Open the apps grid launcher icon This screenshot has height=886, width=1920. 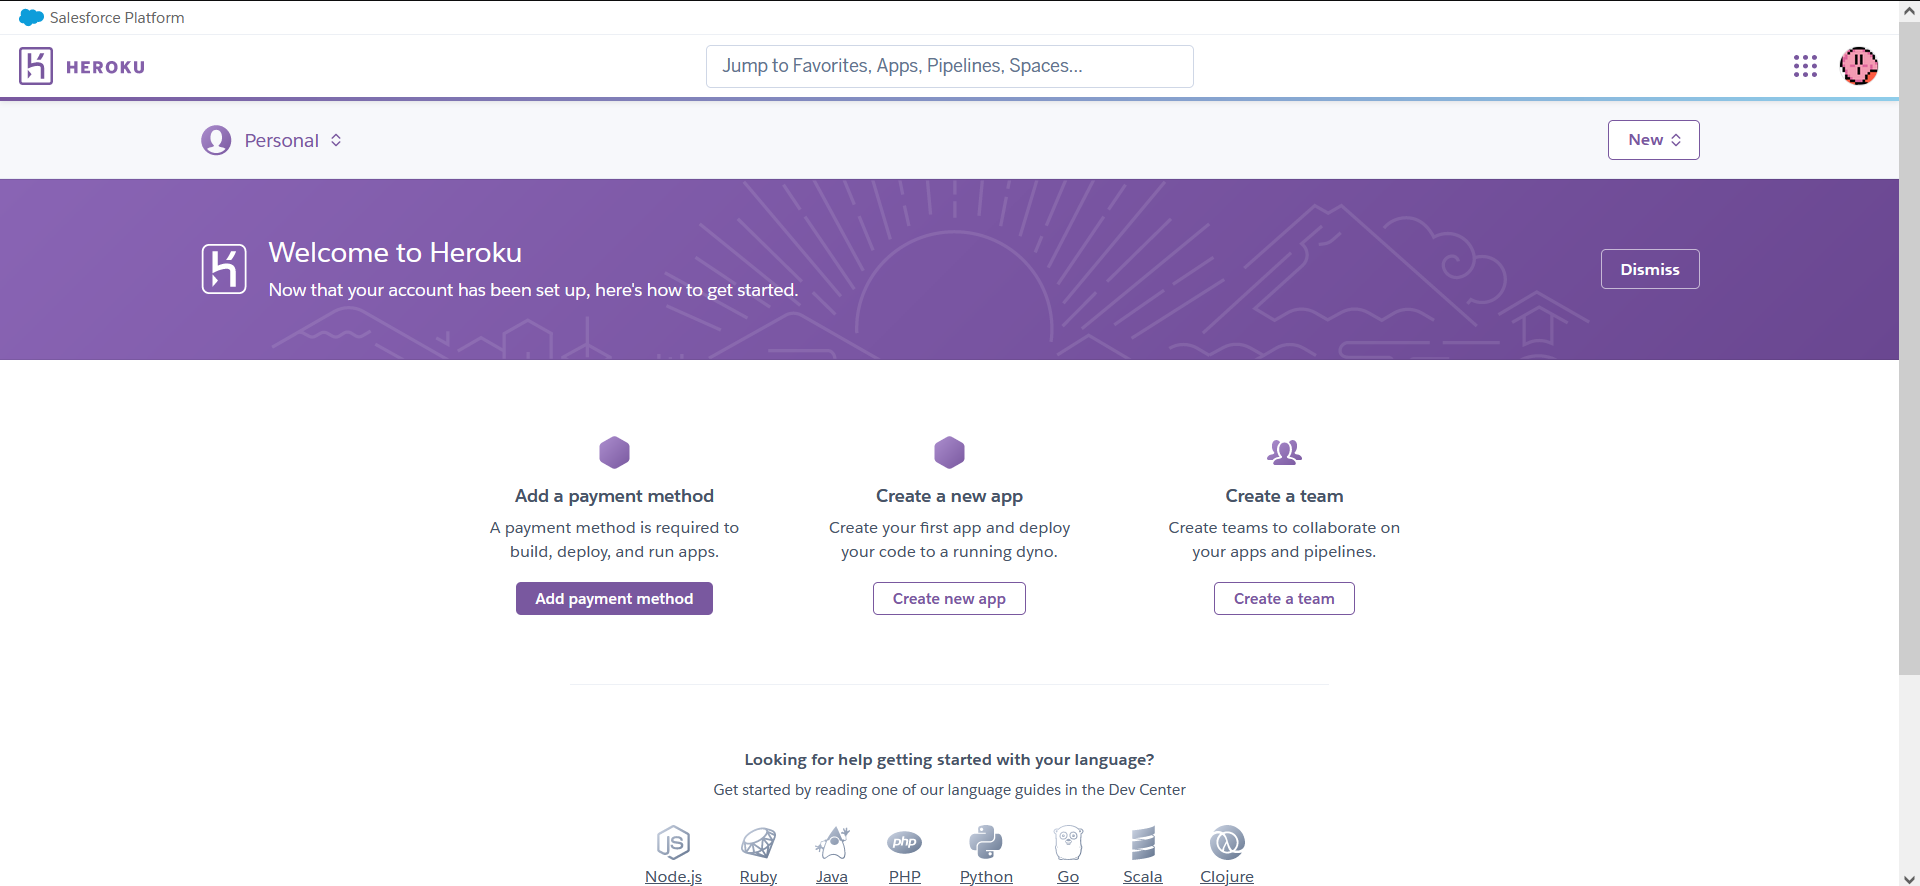(x=1805, y=66)
